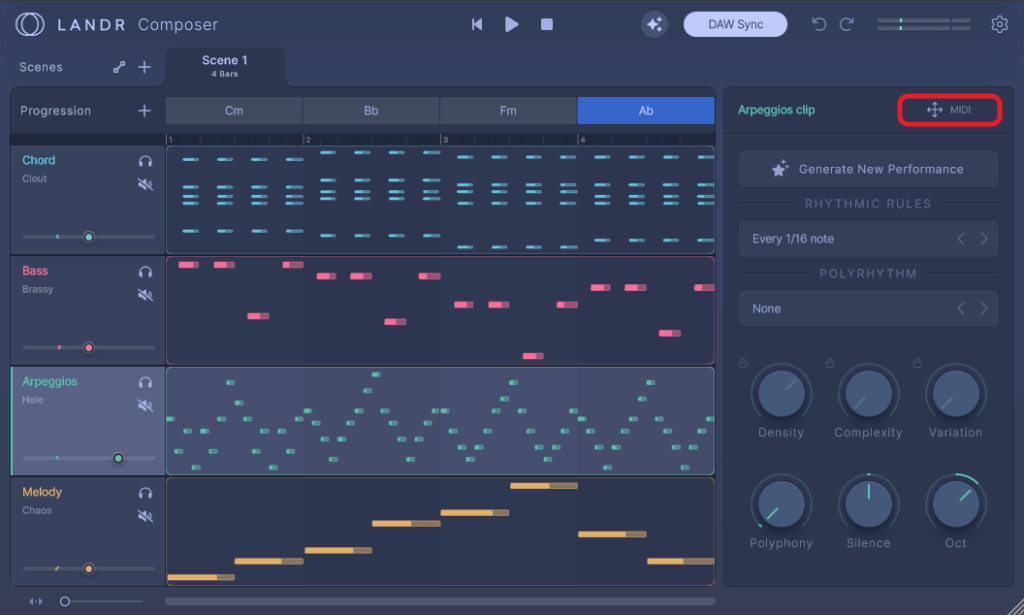Viewport: 1024px width, 615px height.
Task: Mute the Bass track
Action: pos(145,294)
